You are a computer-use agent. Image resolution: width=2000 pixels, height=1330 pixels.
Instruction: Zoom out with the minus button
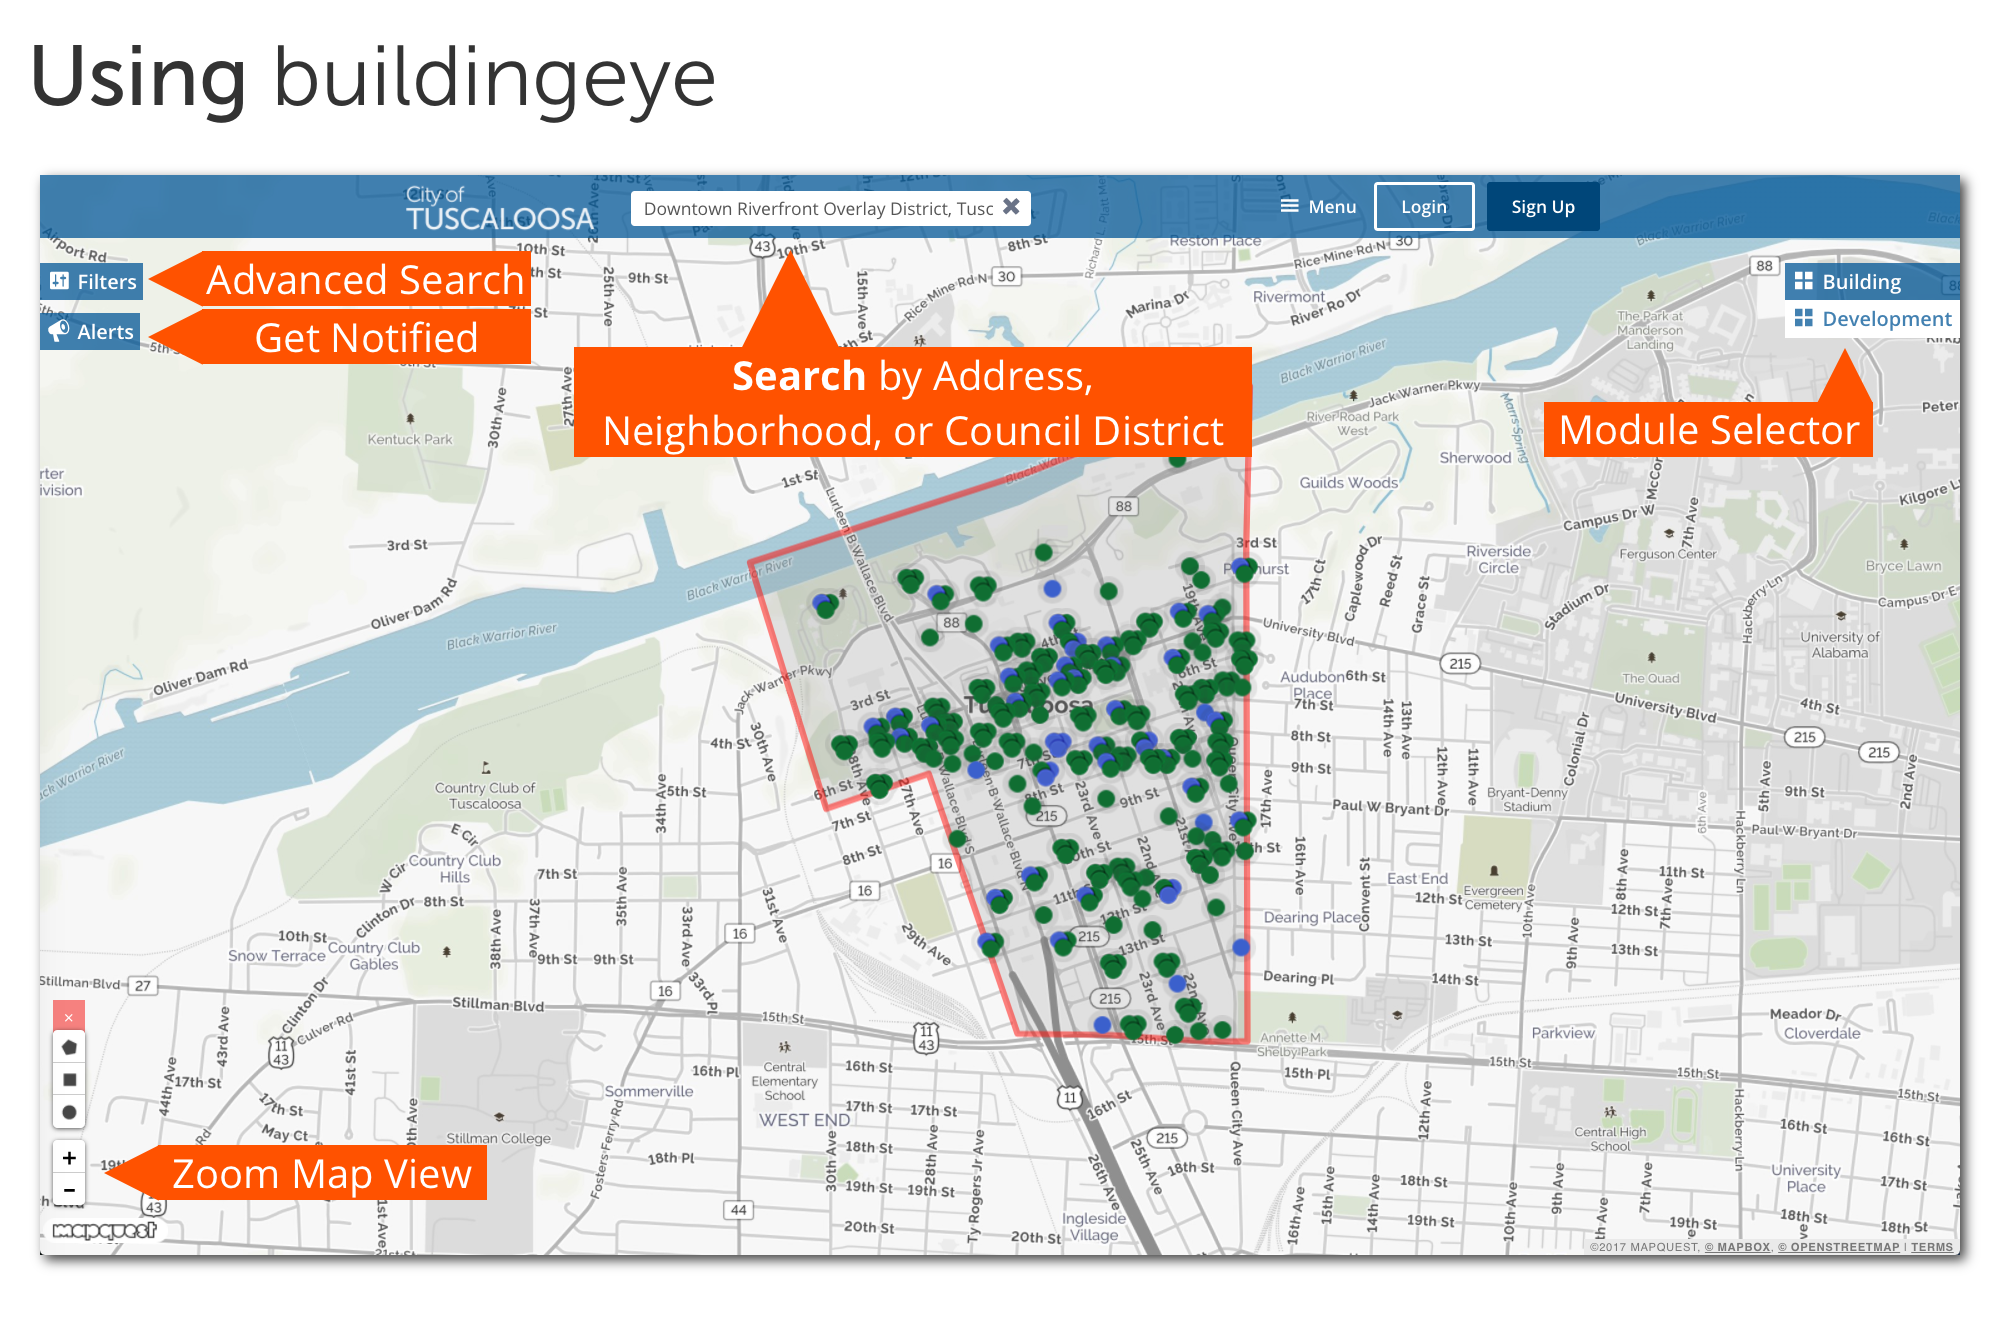pos(69,1190)
